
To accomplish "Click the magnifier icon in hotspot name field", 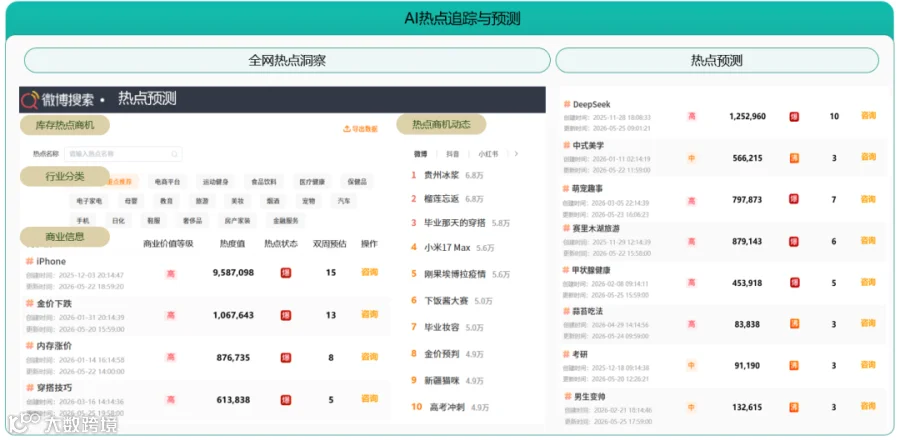I will tap(174, 154).
